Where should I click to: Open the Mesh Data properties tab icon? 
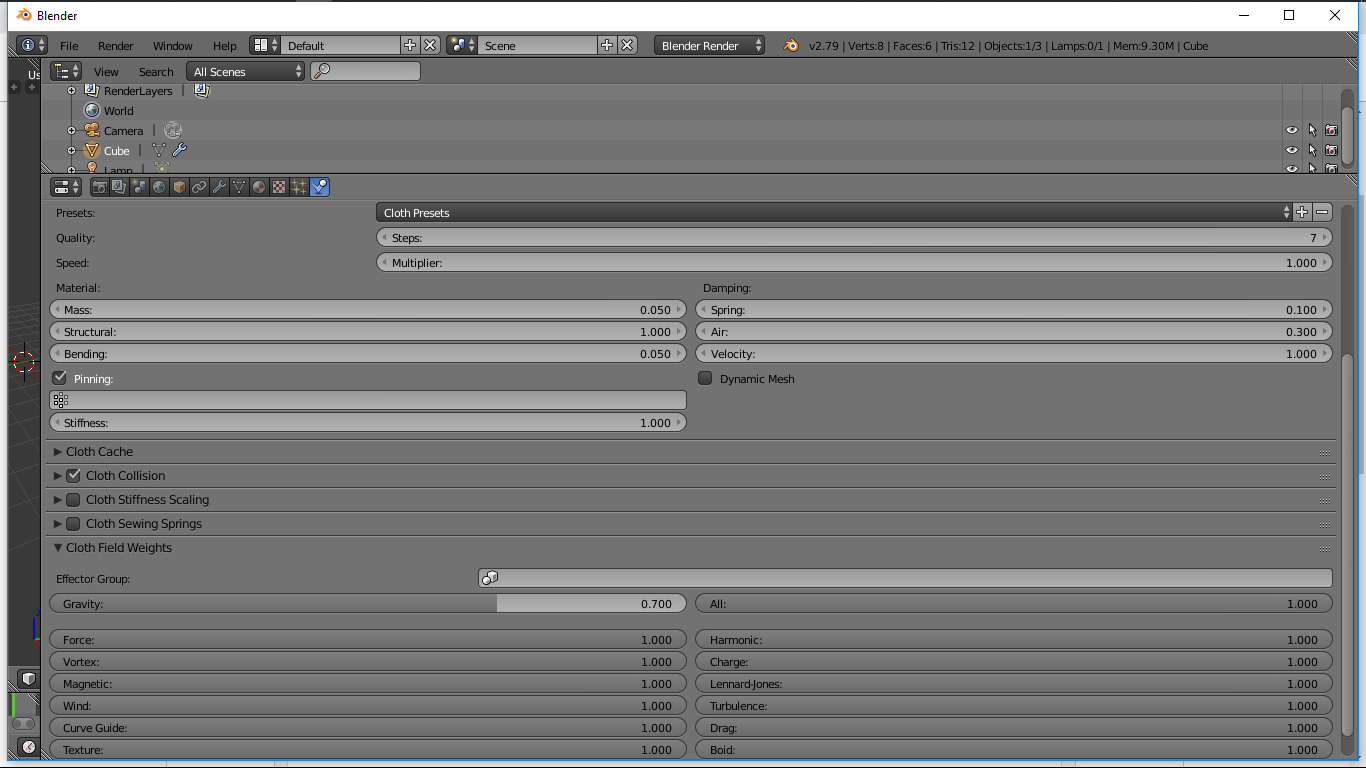coord(239,187)
